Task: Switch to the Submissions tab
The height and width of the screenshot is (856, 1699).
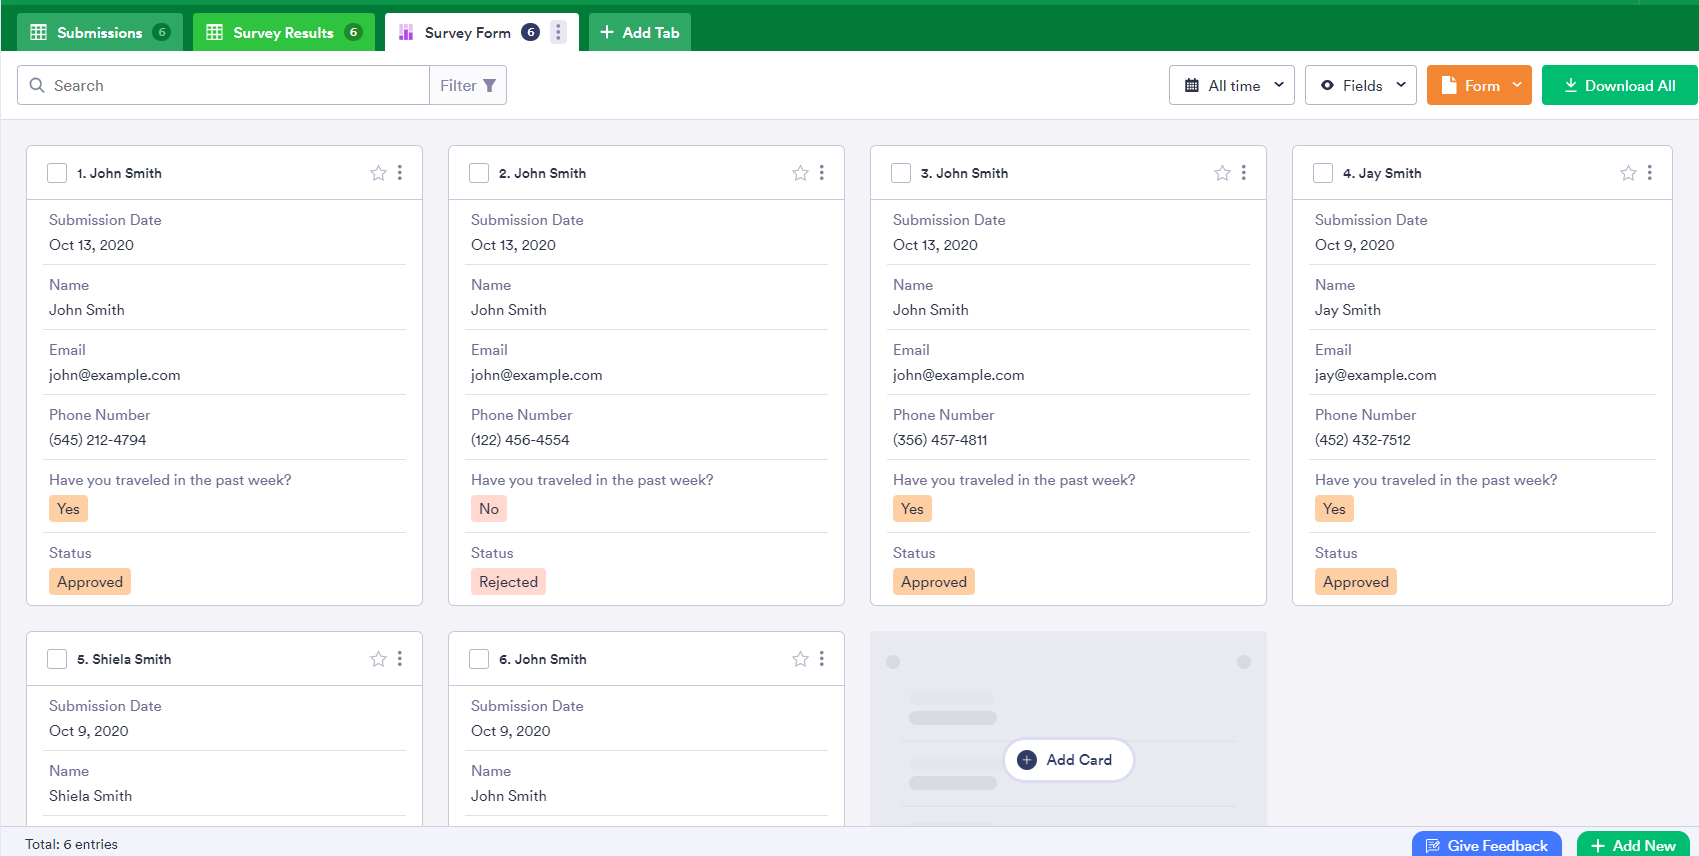Action: [x=99, y=32]
